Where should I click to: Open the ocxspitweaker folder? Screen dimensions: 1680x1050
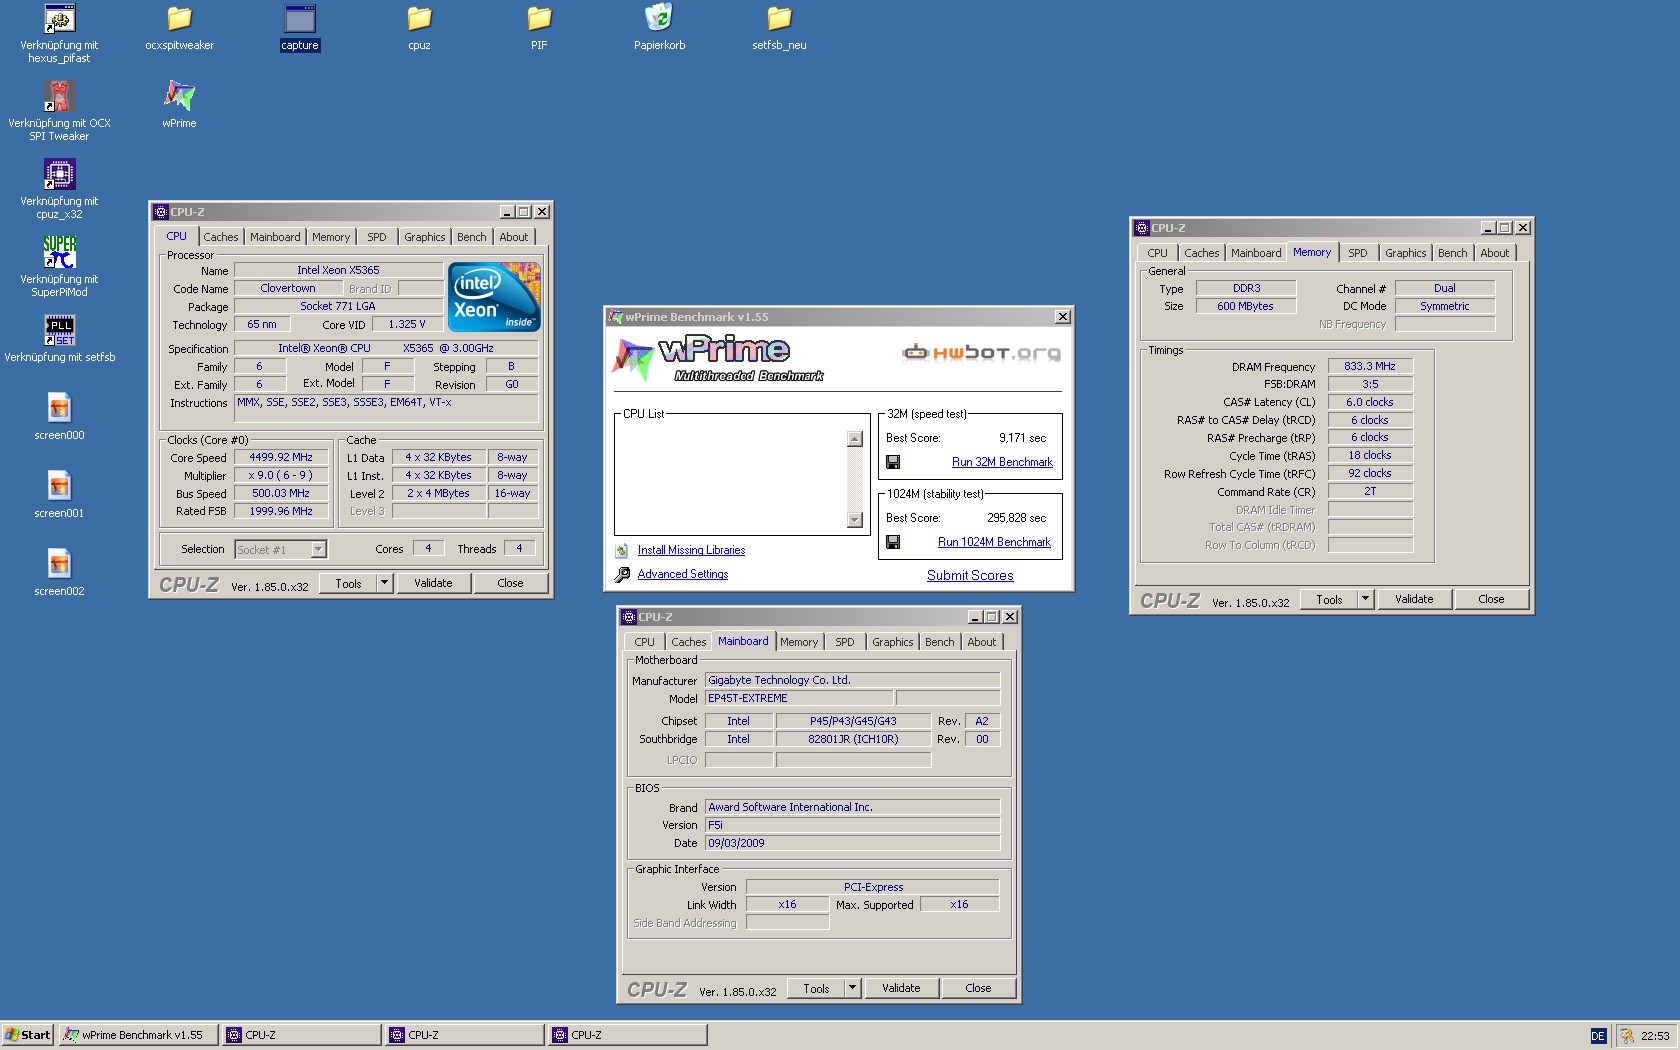coord(179,20)
